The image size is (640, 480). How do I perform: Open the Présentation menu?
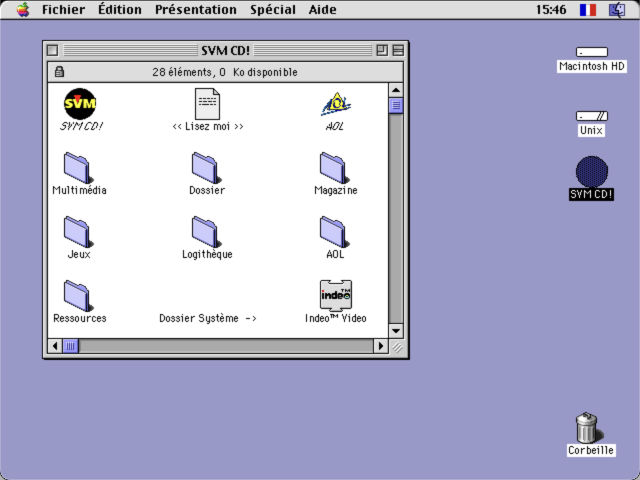coord(196,9)
